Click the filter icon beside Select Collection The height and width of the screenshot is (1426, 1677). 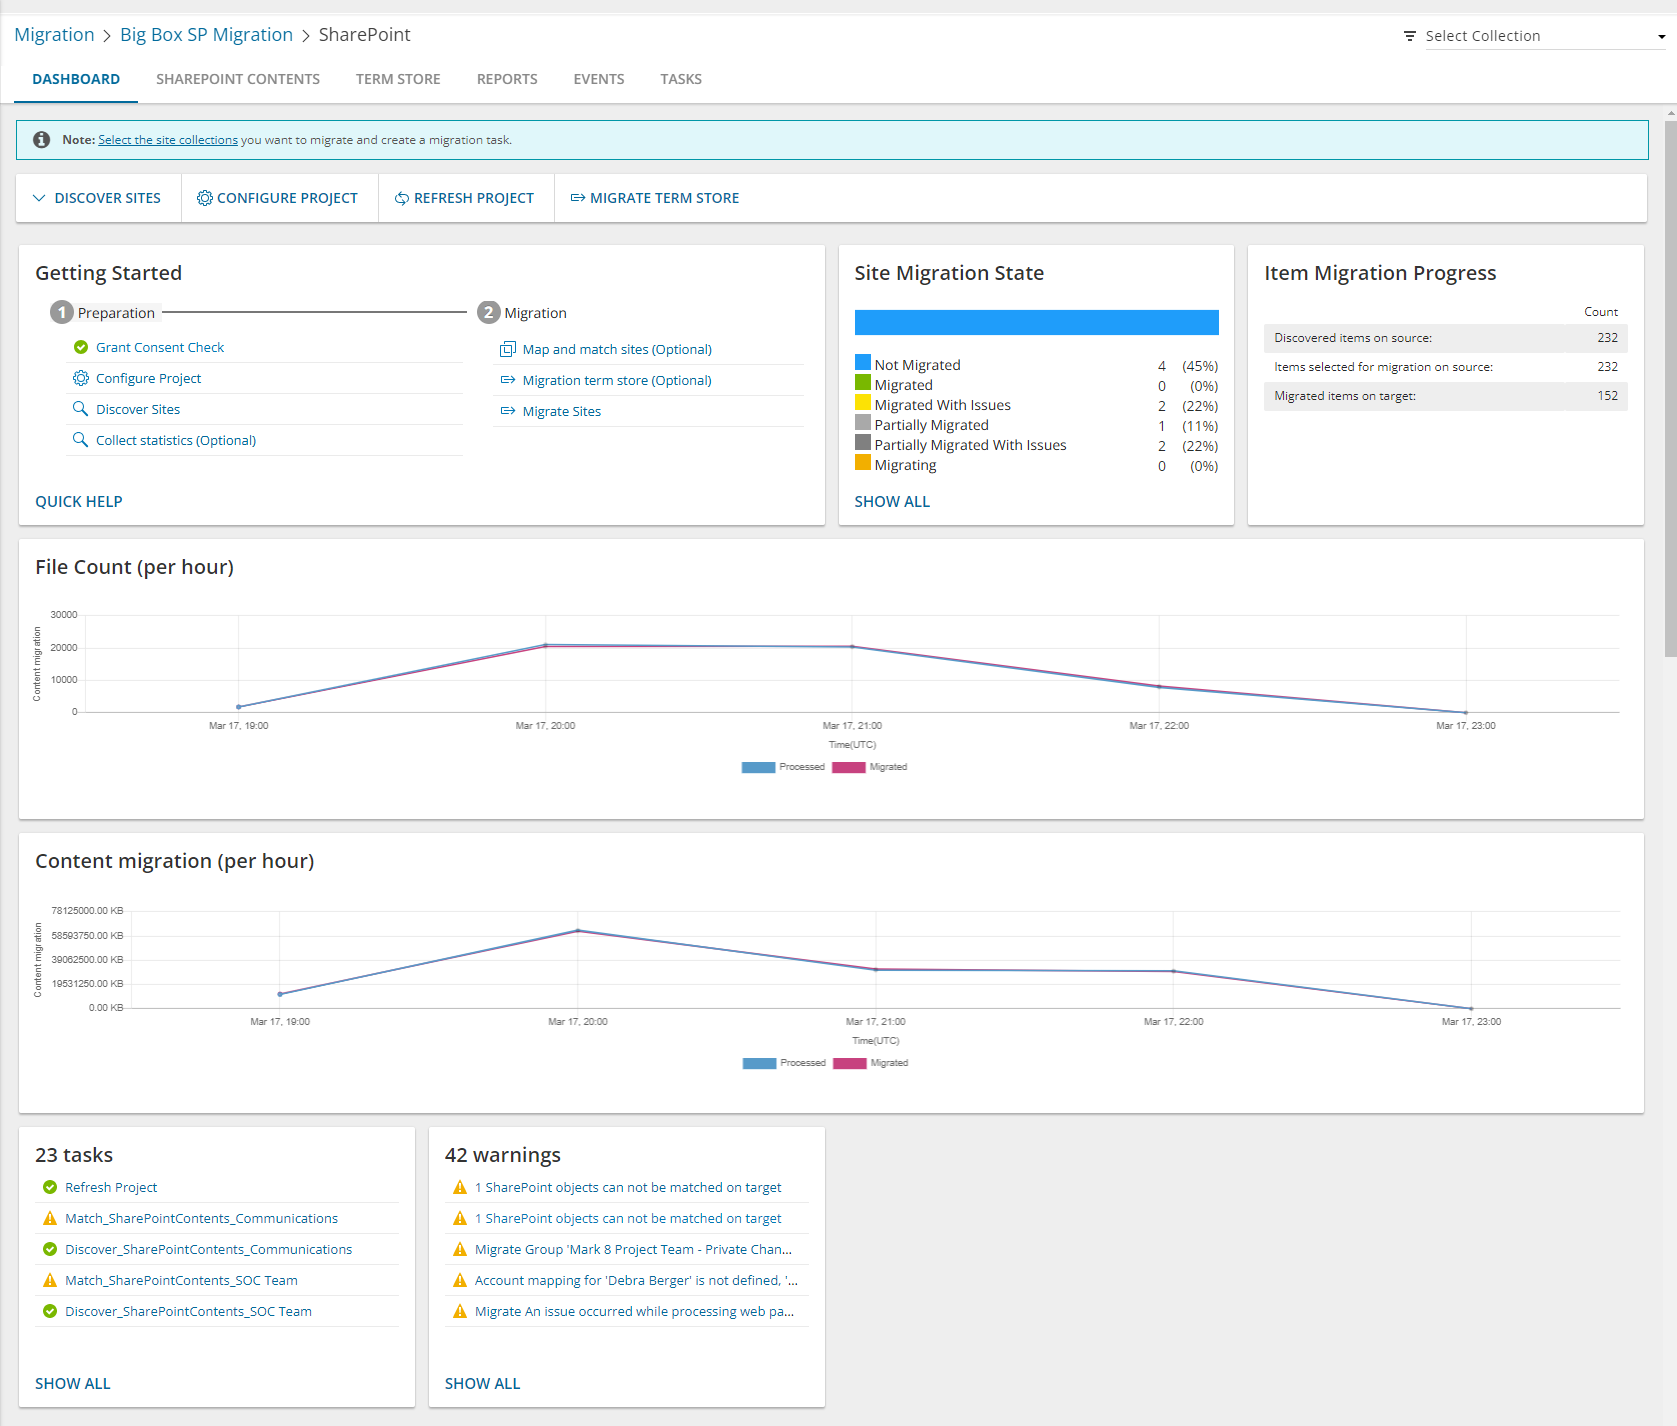click(1409, 36)
